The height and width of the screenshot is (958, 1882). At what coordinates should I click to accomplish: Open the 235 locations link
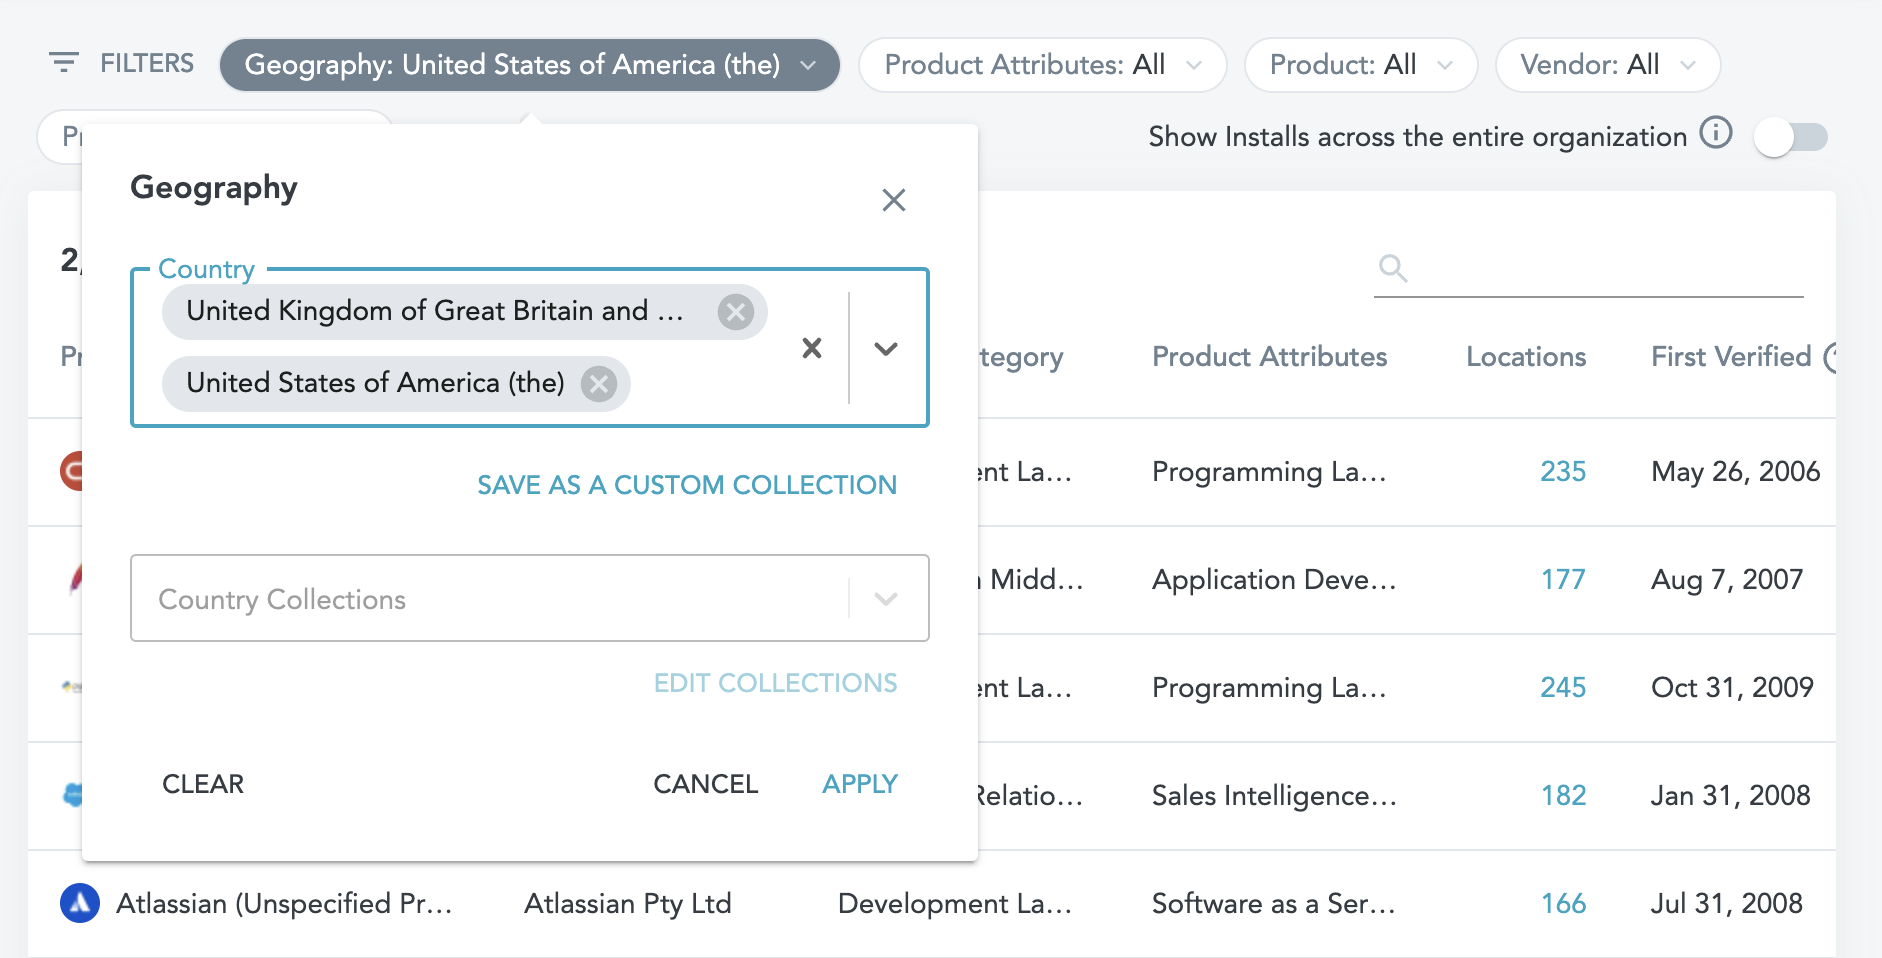point(1562,472)
